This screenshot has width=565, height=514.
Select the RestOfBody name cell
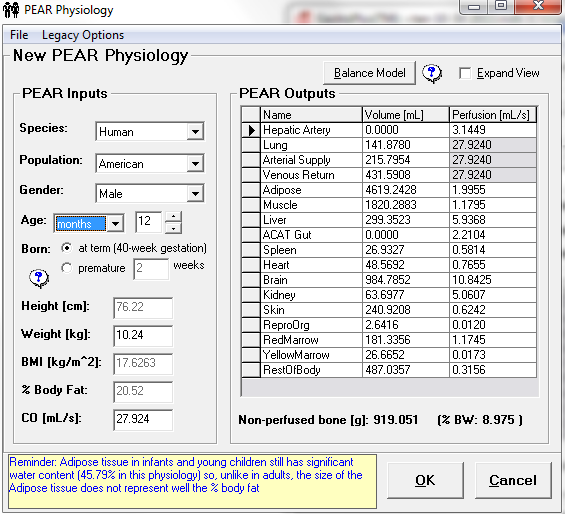[x=311, y=370]
